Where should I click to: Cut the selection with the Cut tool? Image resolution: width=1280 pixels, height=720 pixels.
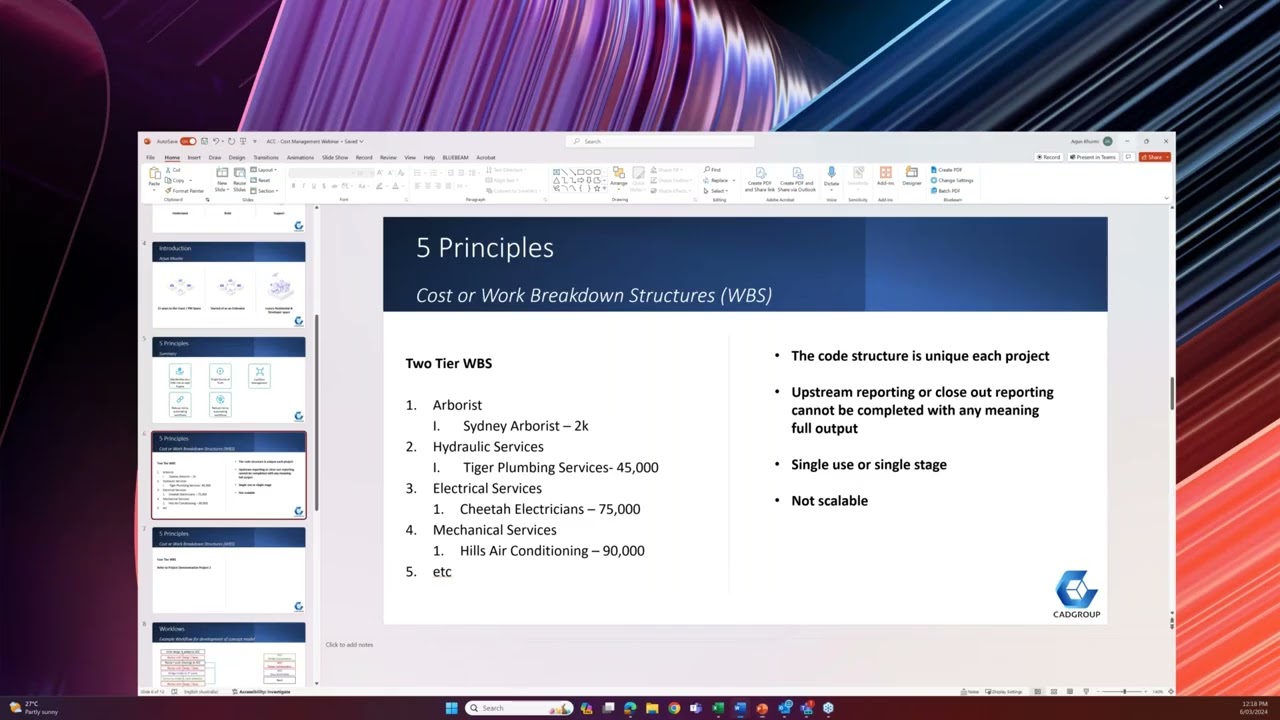click(174, 170)
